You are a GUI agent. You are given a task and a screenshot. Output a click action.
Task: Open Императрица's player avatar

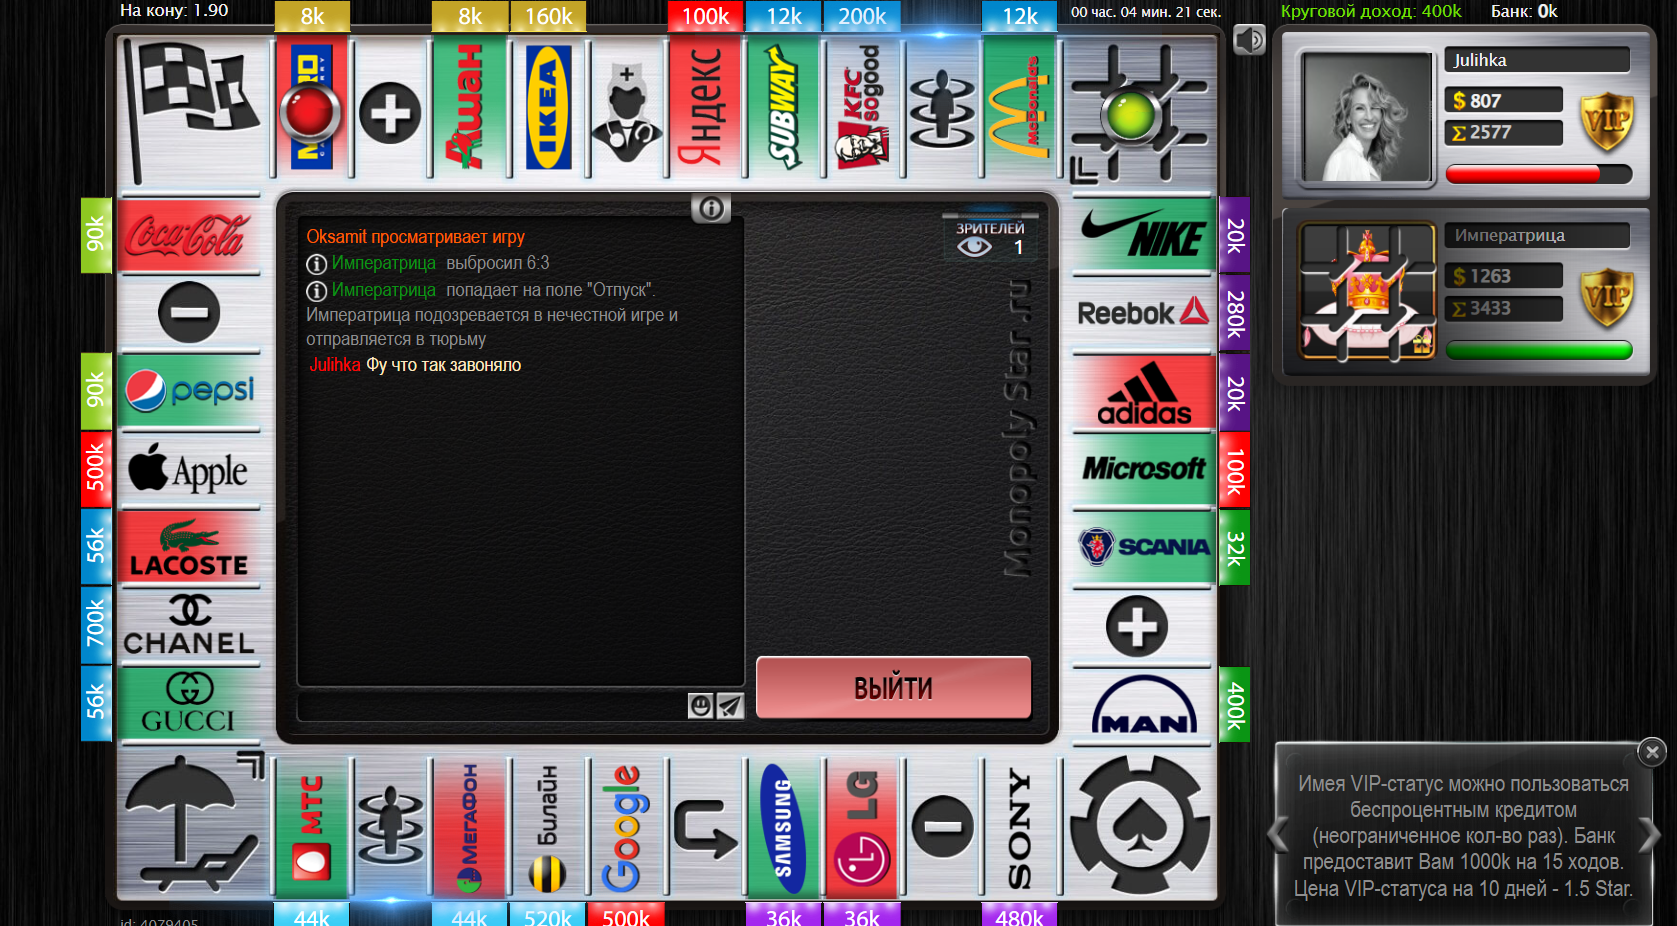click(x=1366, y=291)
